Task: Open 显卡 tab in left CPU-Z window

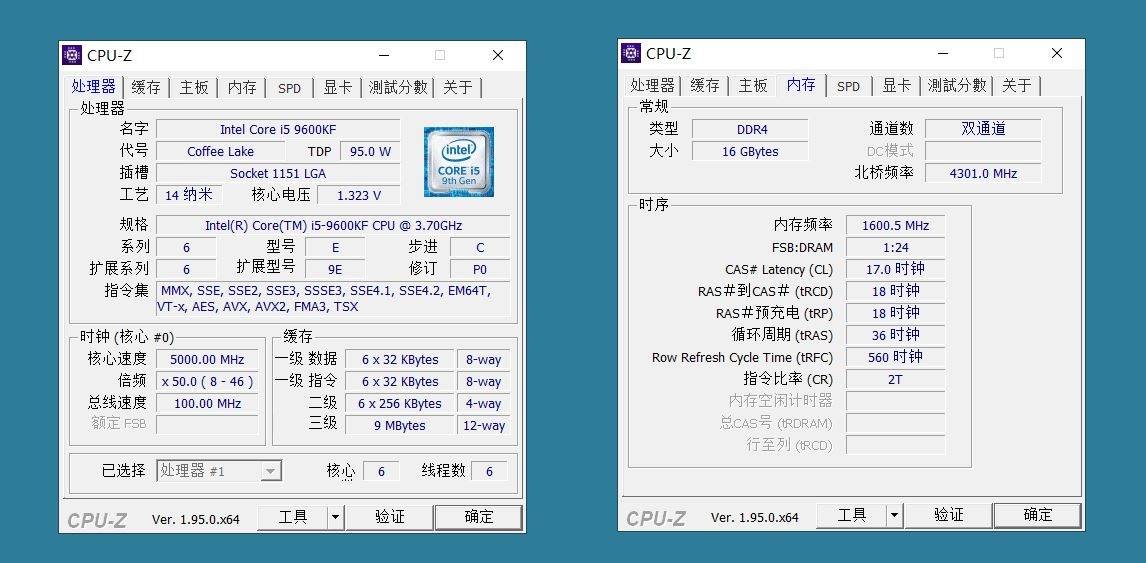Action: [338, 88]
